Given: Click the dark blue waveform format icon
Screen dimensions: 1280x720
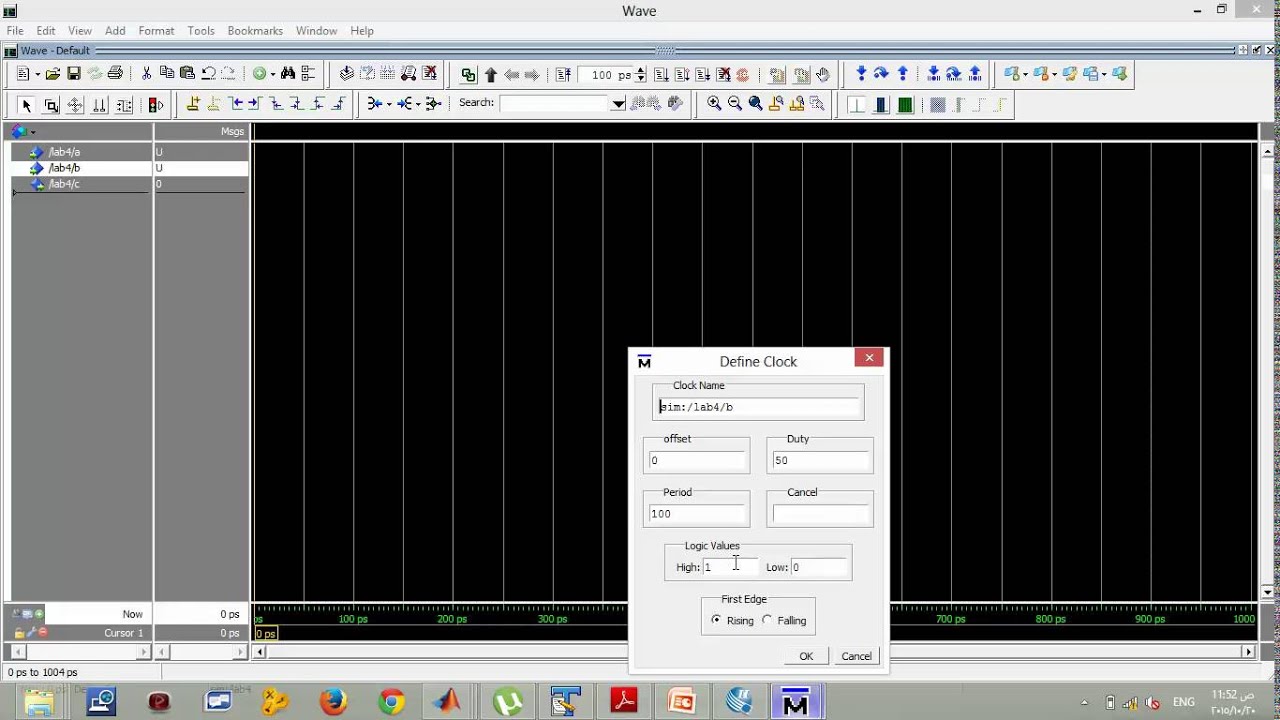Looking at the screenshot, I should (881, 105).
